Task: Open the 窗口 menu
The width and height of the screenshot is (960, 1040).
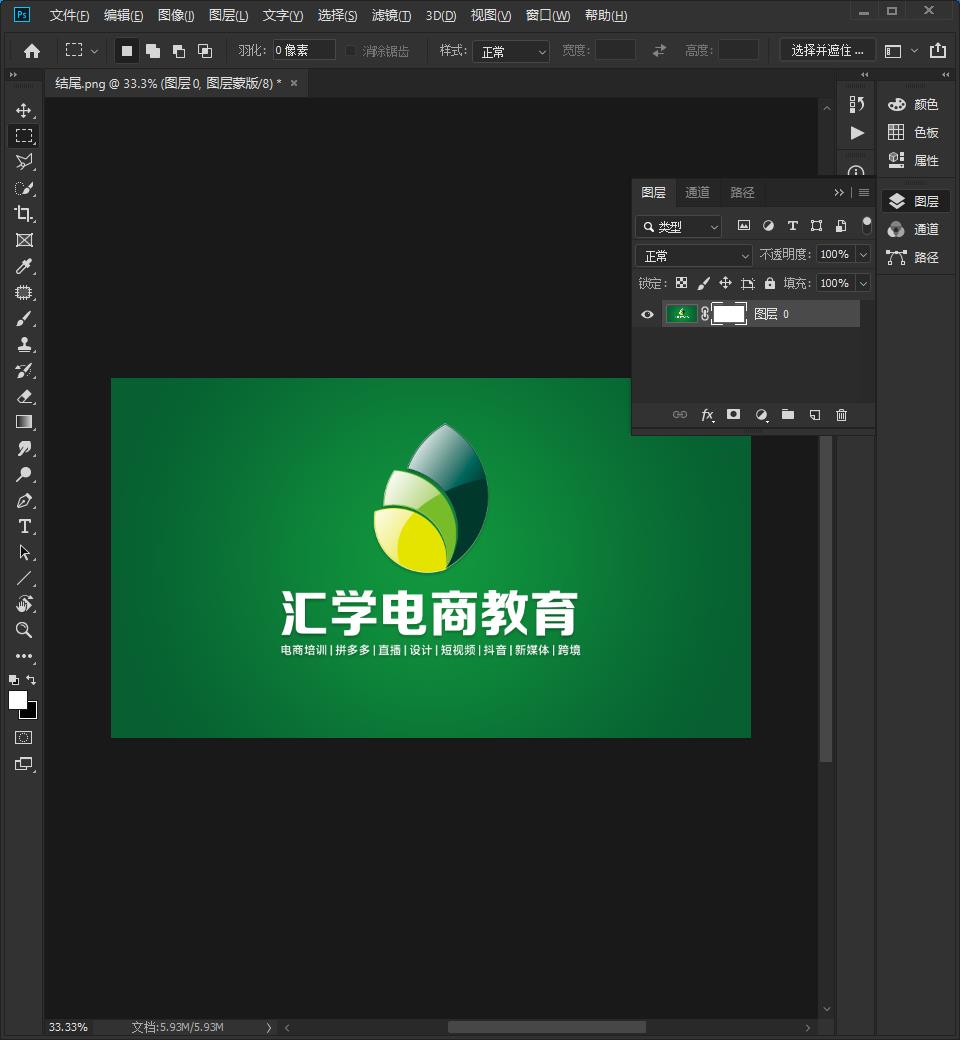Action: click(x=548, y=15)
